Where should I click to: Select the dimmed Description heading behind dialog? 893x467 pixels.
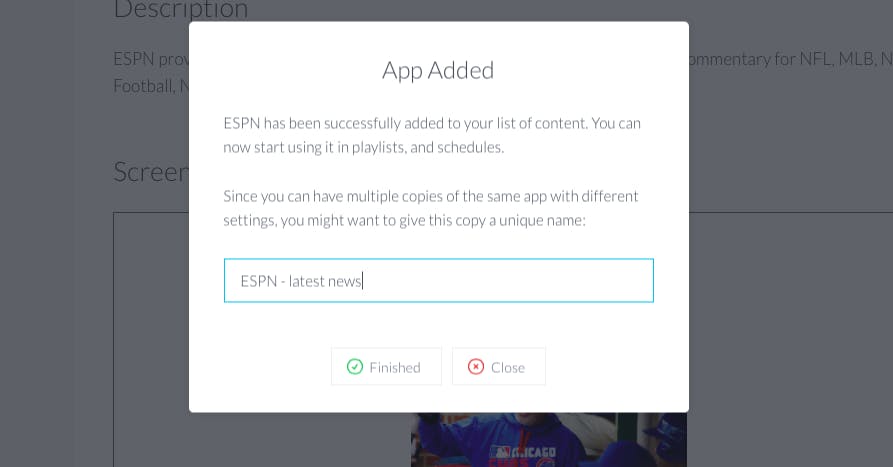point(181,10)
